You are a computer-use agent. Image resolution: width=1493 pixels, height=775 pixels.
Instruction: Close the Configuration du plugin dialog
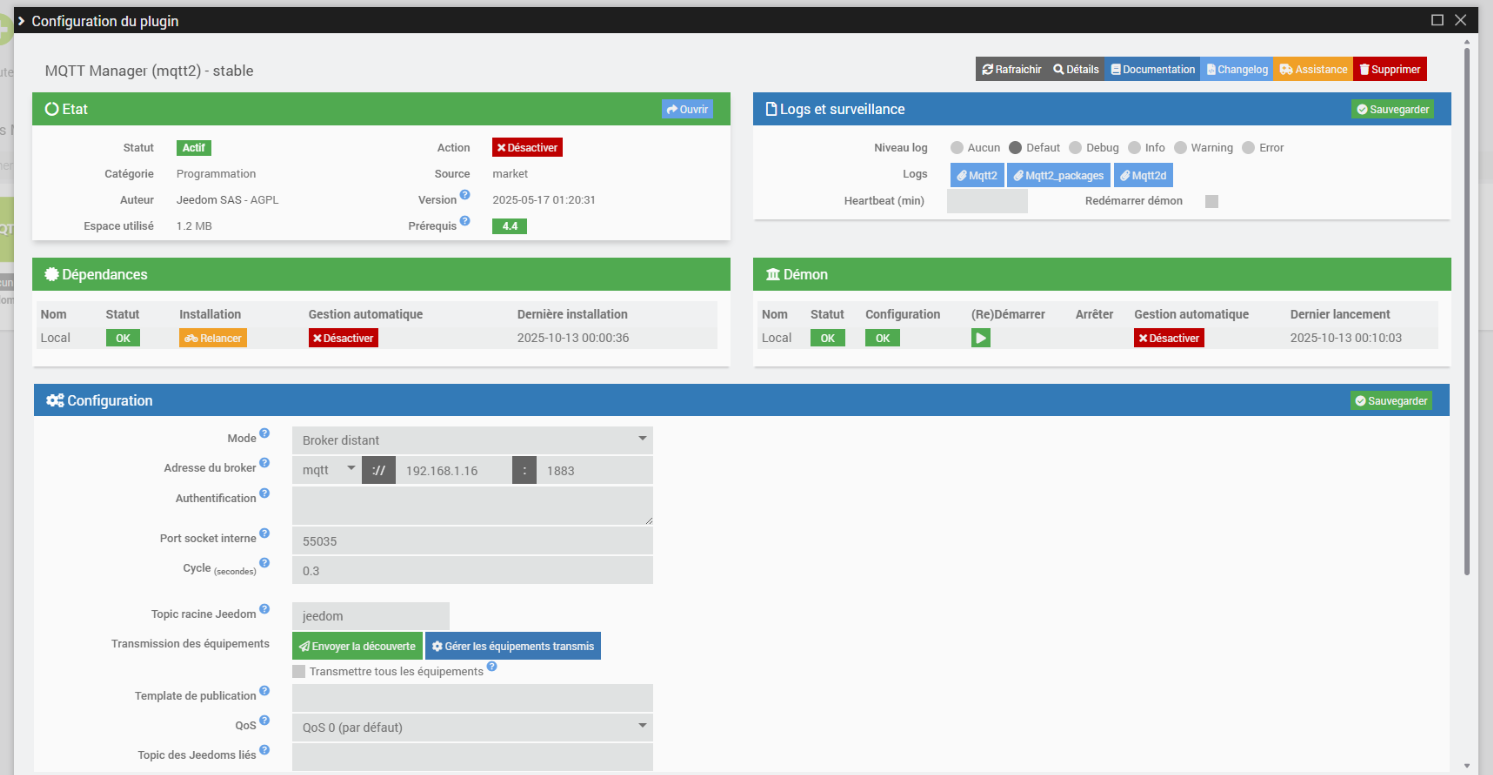click(x=1460, y=20)
